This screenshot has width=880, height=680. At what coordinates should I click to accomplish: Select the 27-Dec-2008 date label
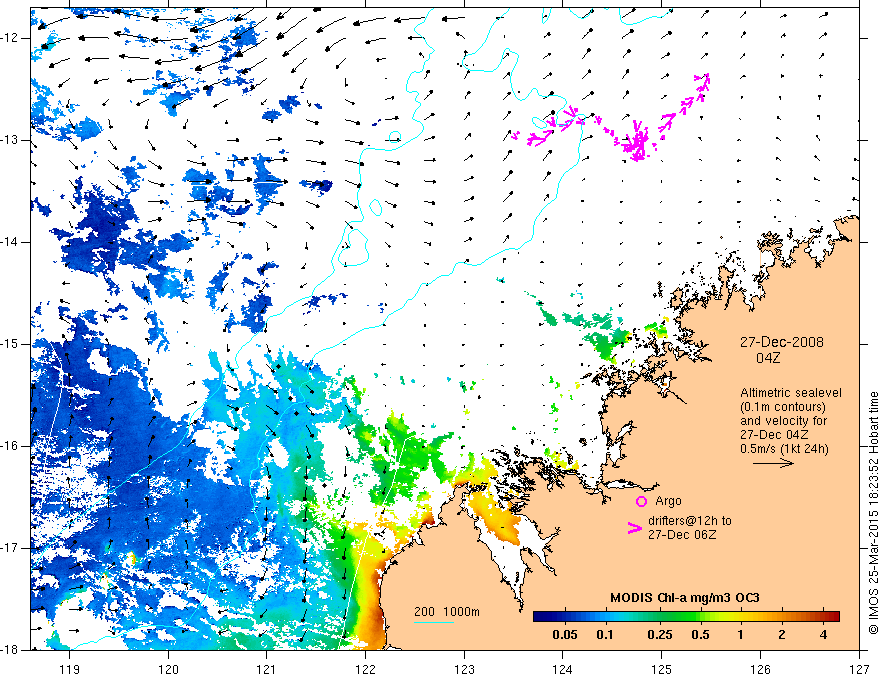[782, 342]
